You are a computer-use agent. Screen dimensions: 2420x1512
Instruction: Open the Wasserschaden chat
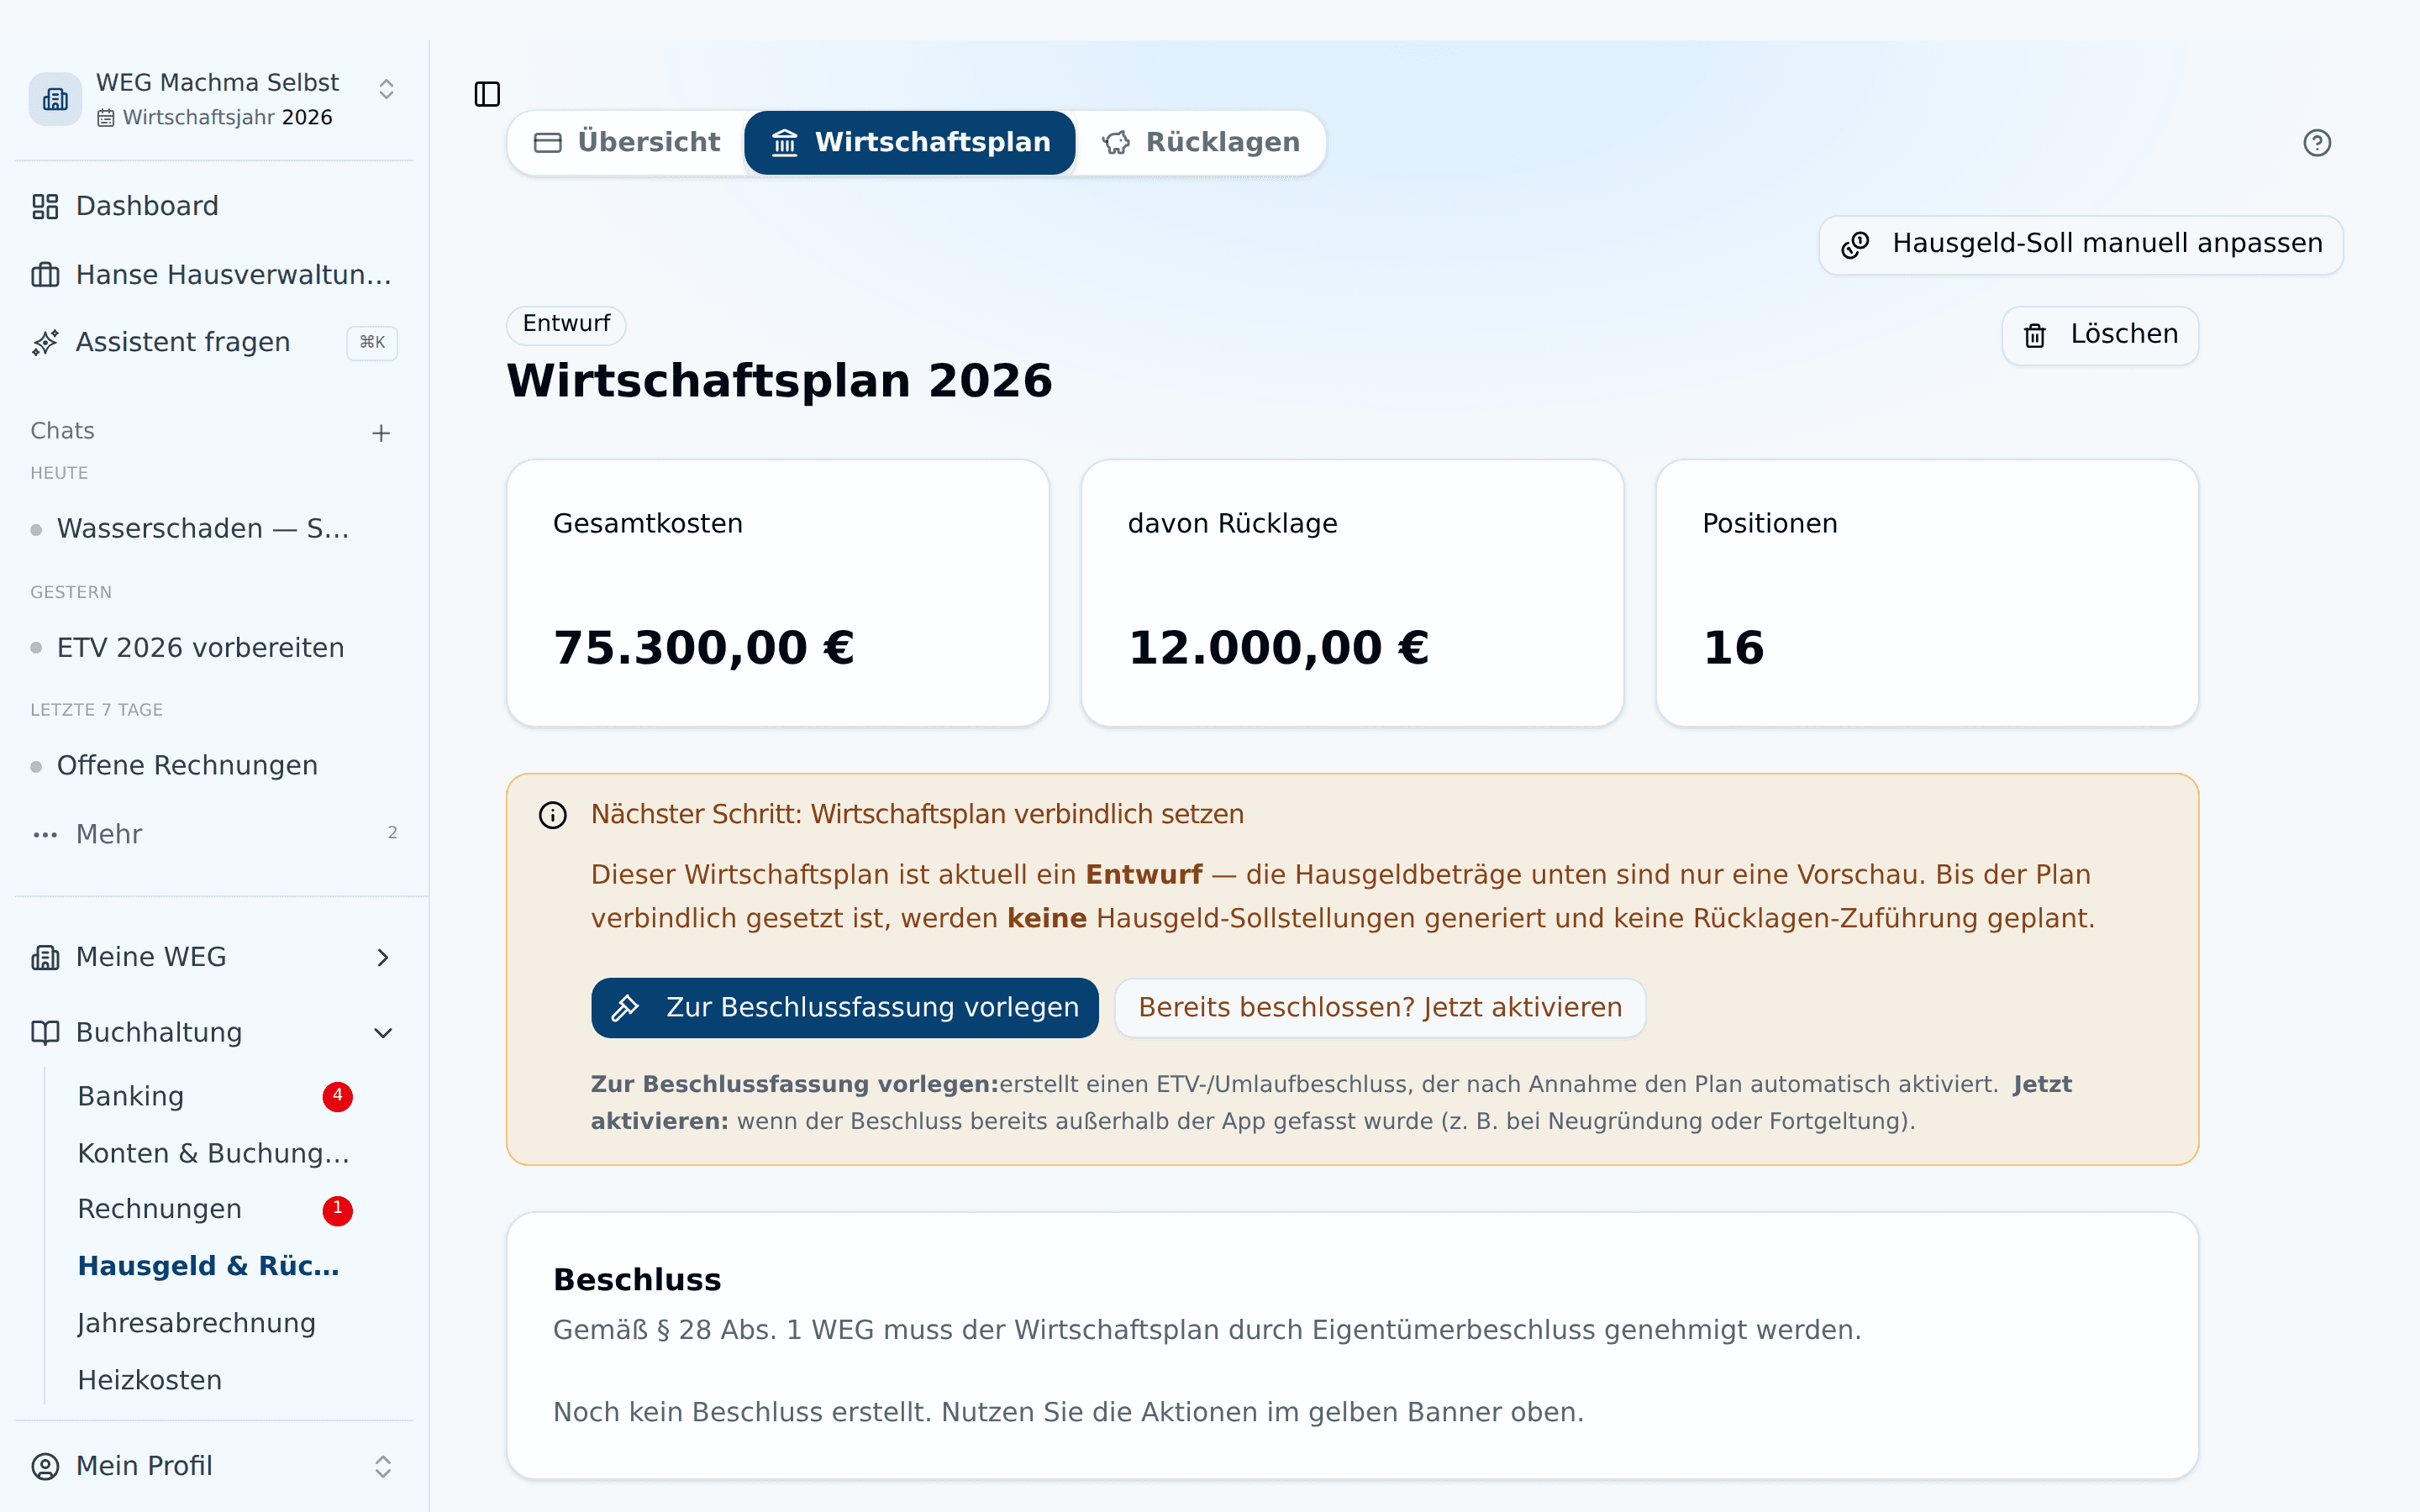[203, 528]
